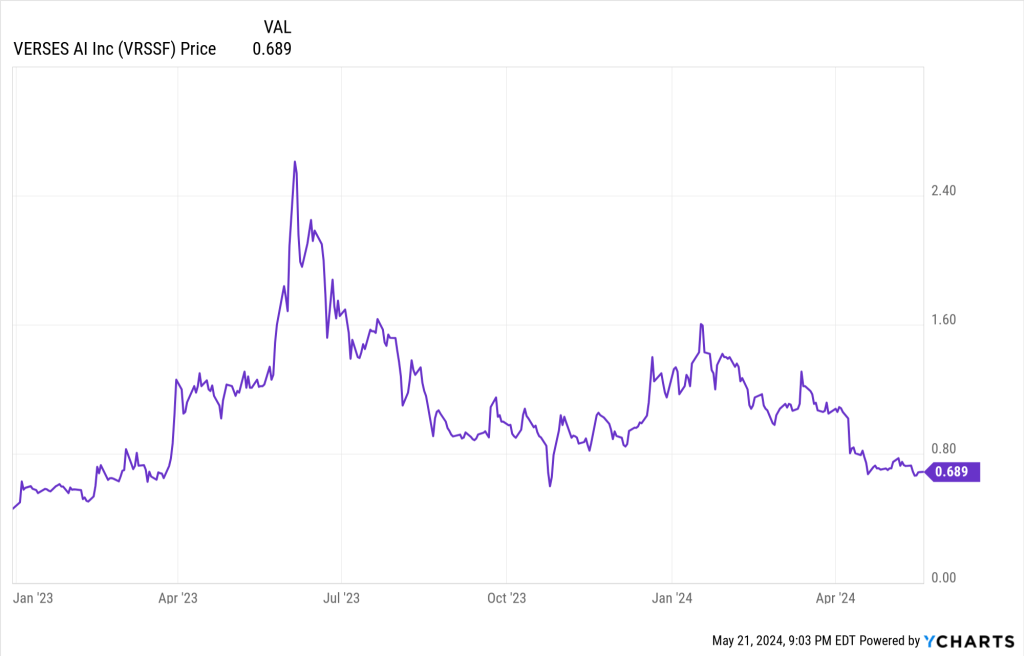Click the 0.689 value under VAL
1024x656 pixels.
tap(272, 48)
